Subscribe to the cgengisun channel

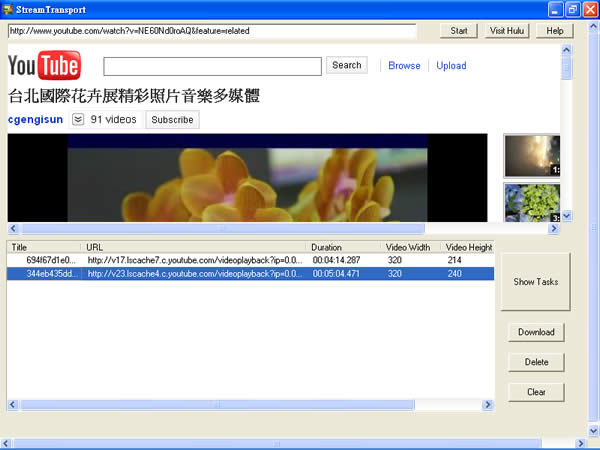coord(172,120)
